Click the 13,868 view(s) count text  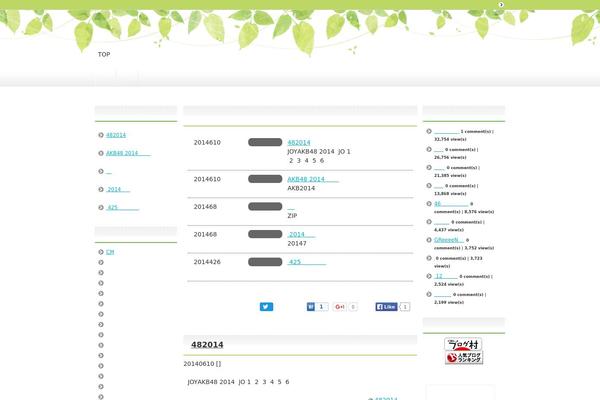(x=450, y=194)
